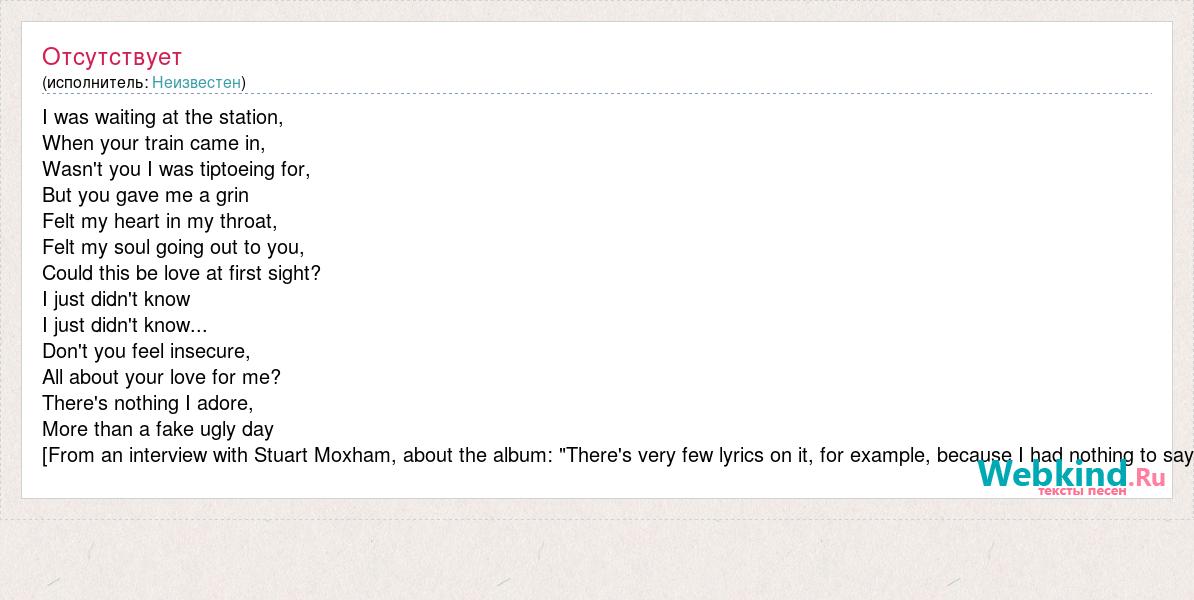
Task: Click lyric line 'When your train came in'
Action: click(x=154, y=144)
